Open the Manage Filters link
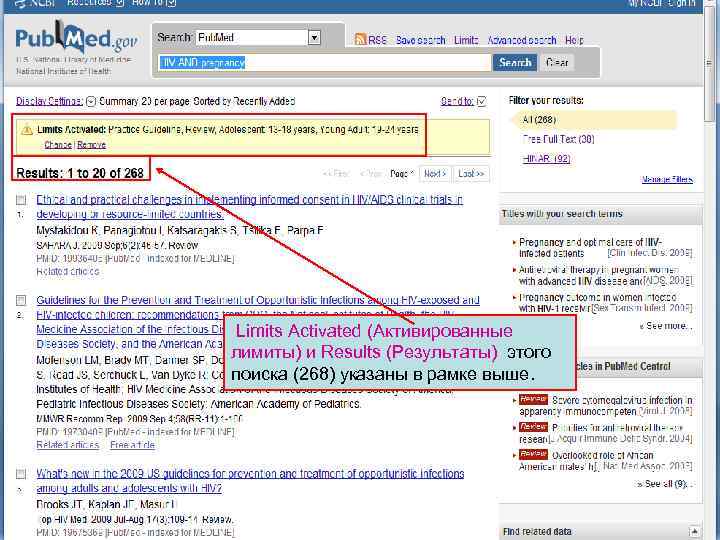The image size is (720, 540). point(667,180)
